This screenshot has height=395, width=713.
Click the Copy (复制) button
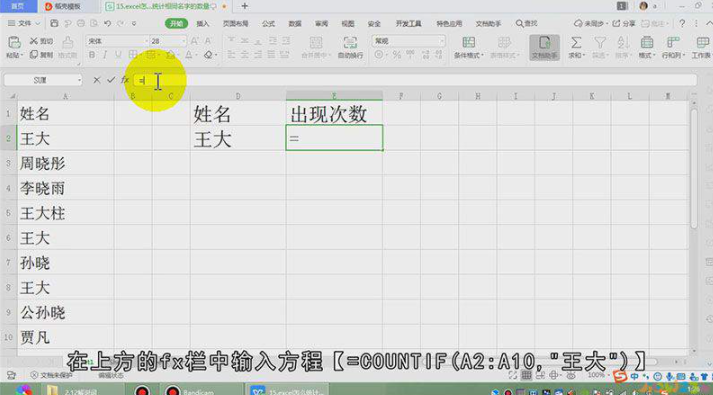tap(41, 55)
